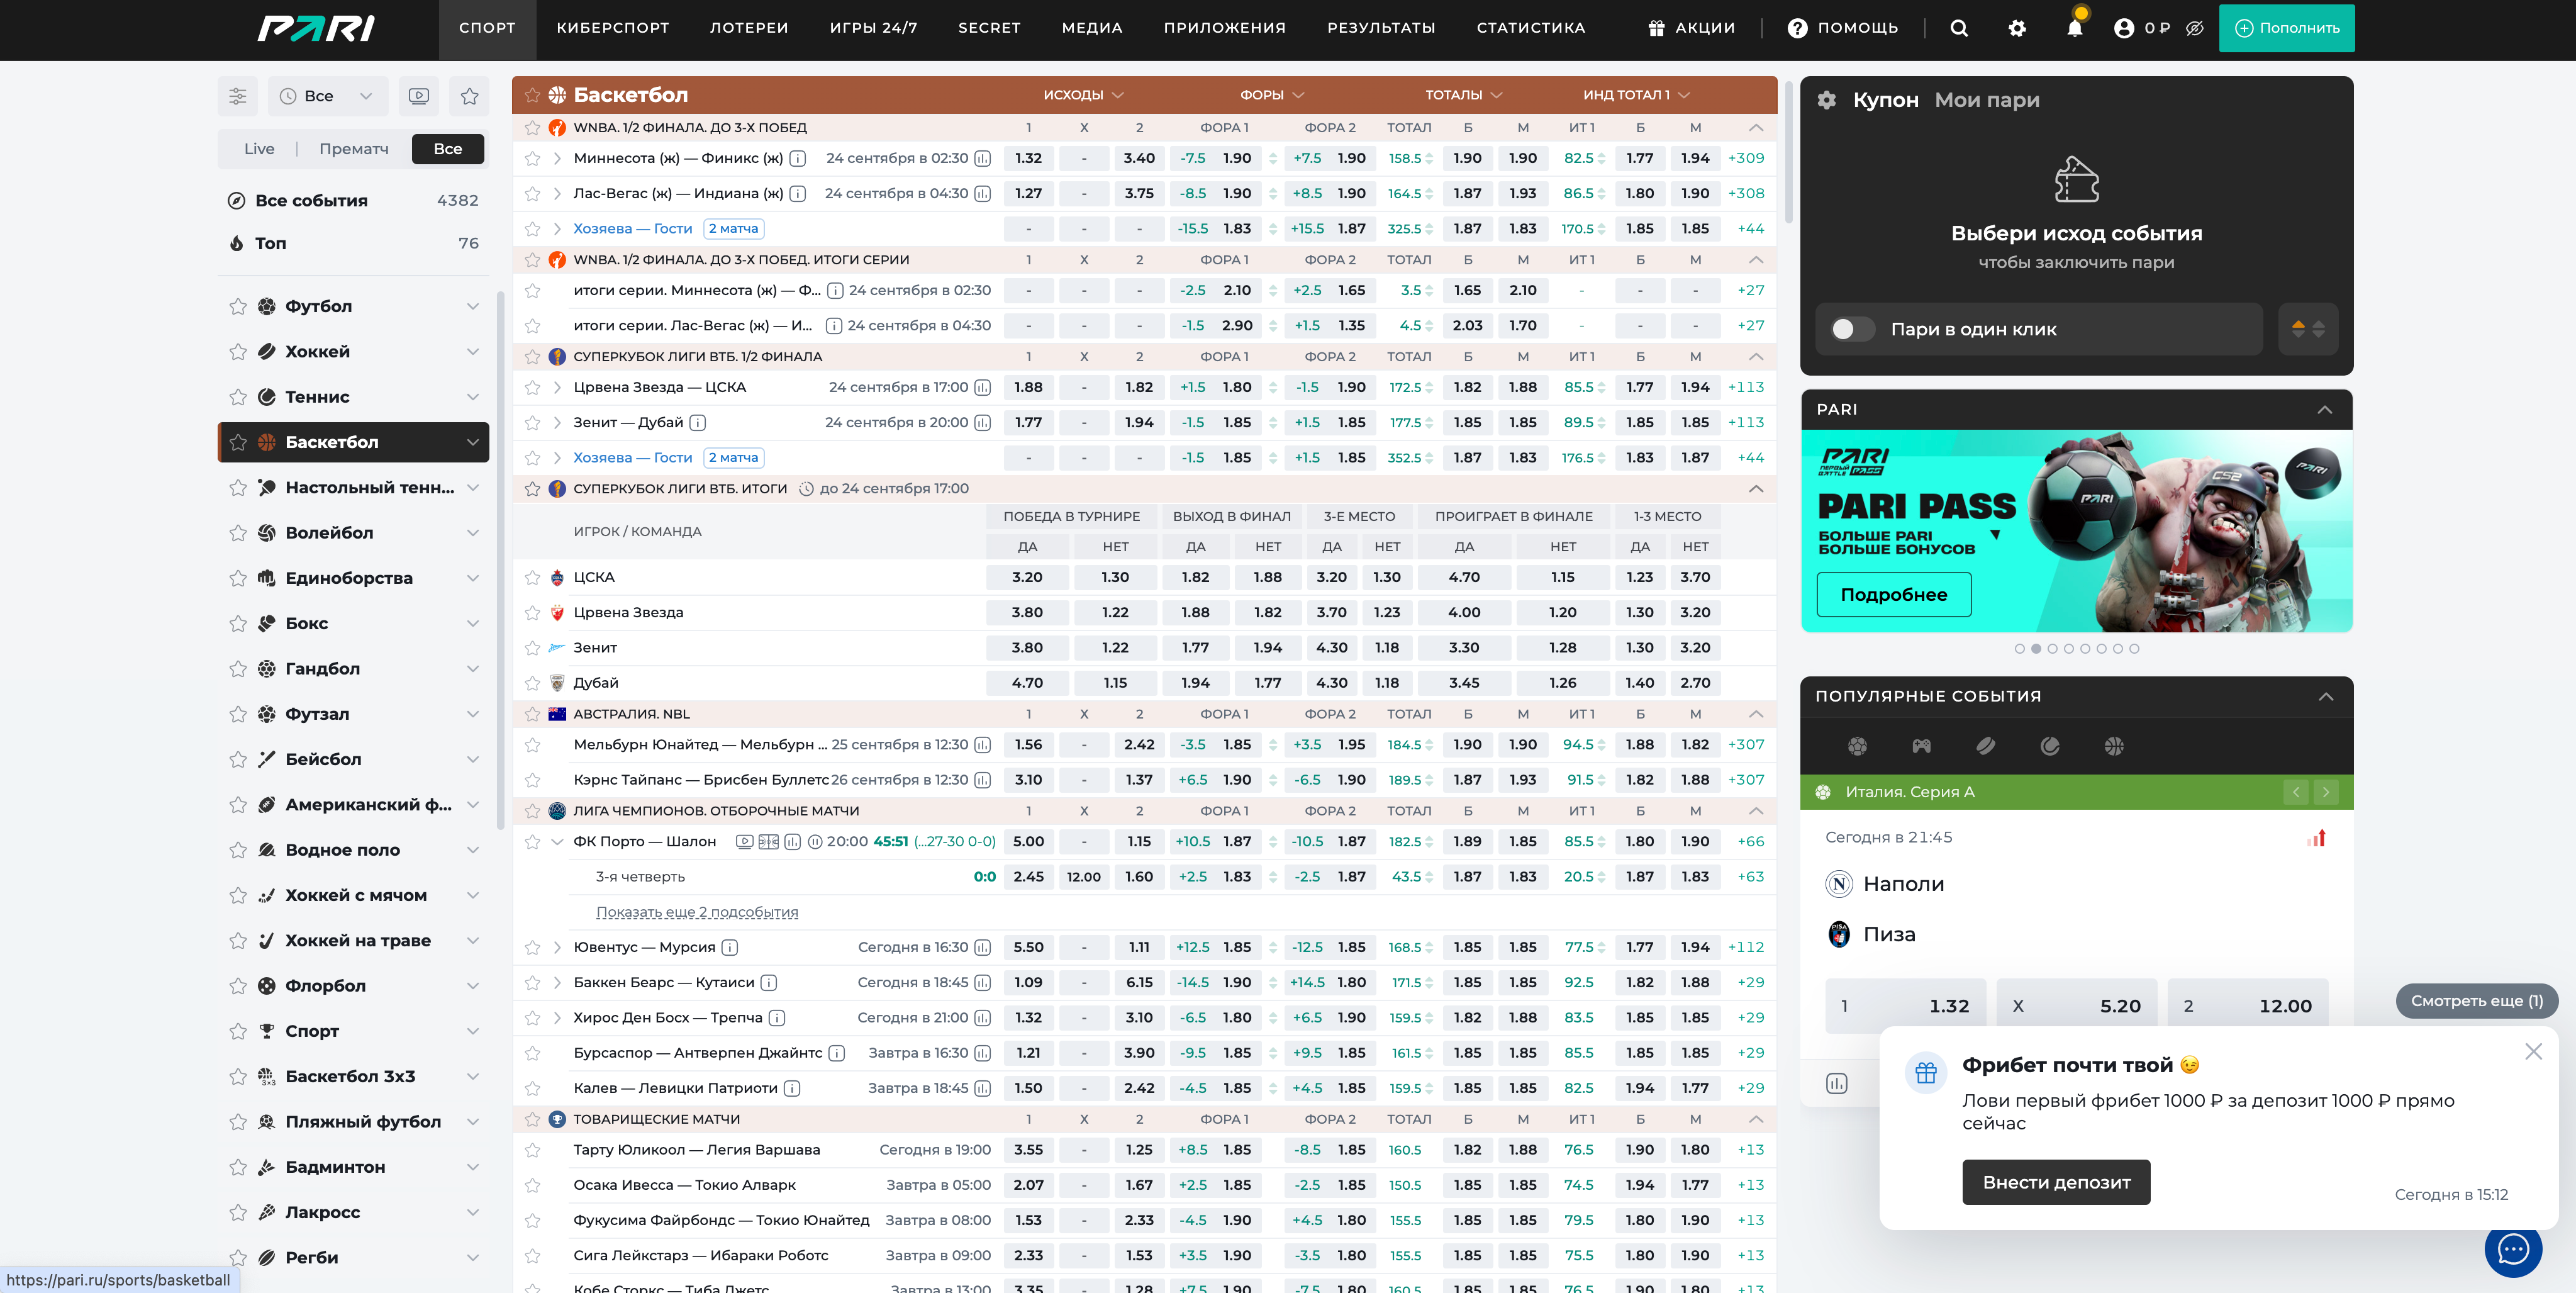Screen dimensions: 2576x1293
Task: Open the КИБЕРСПОРТ menu item
Action: (x=612, y=28)
